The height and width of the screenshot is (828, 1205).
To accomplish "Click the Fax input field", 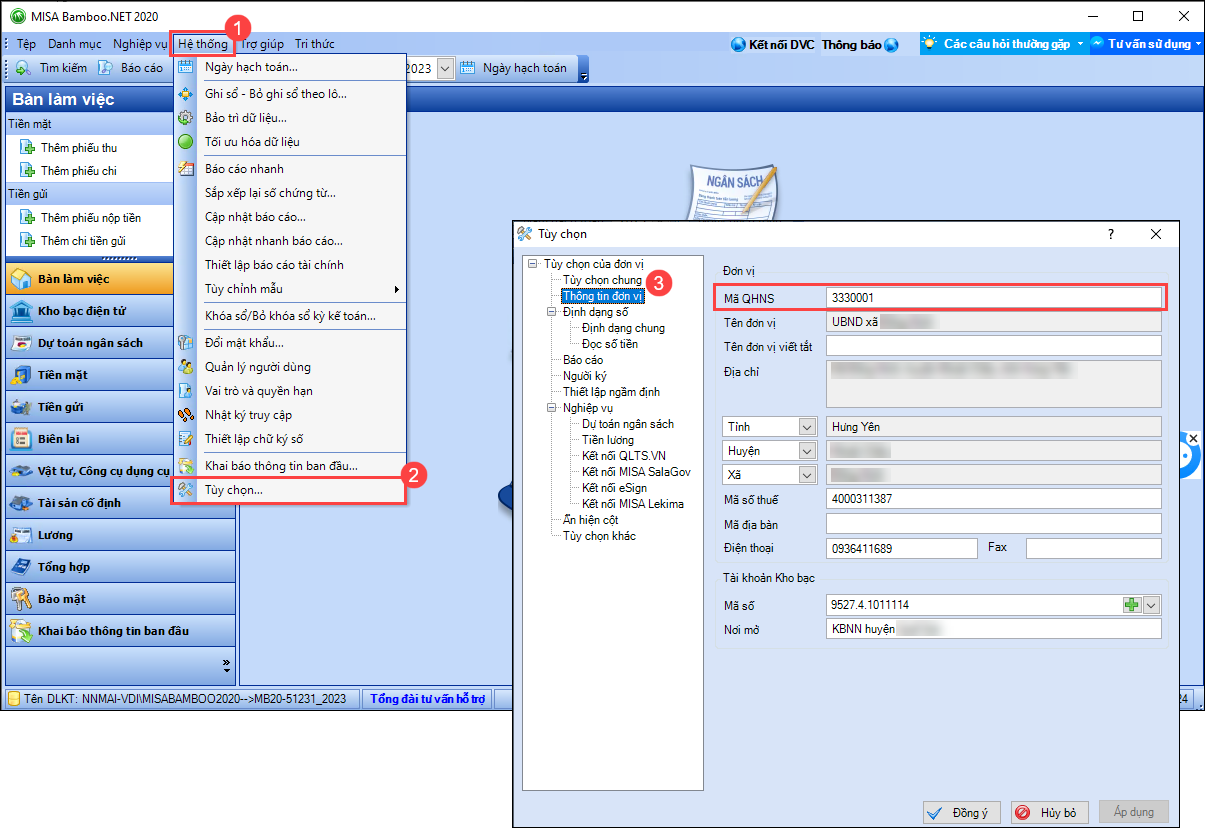I will pyautogui.click(x=1094, y=548).
